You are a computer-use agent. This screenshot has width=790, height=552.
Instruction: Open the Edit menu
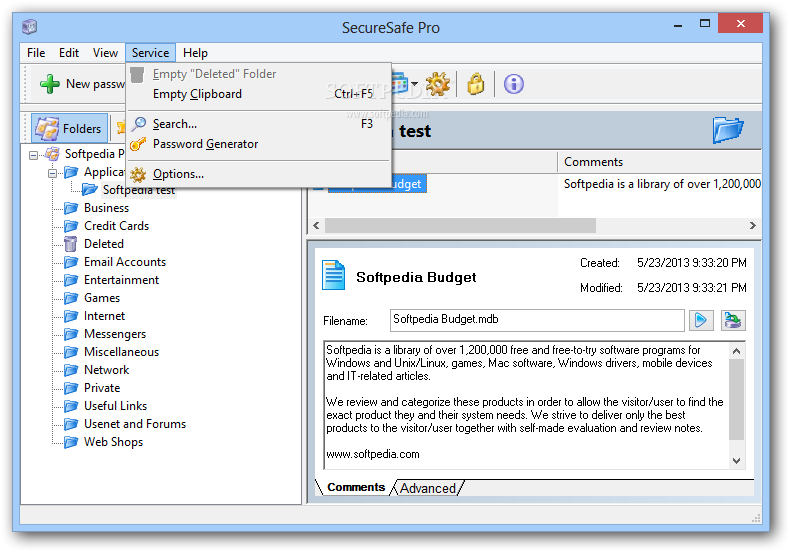[x=69, y=53]
